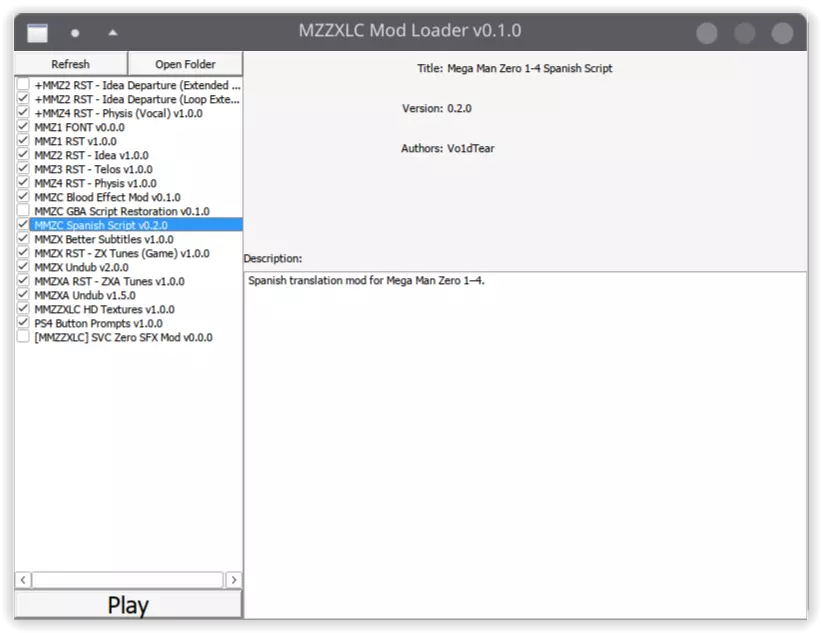Uncheck MMZX RST - ZX Tunes (Game) checkbox
The image size is (821, 633).
(x=23, y=253)
